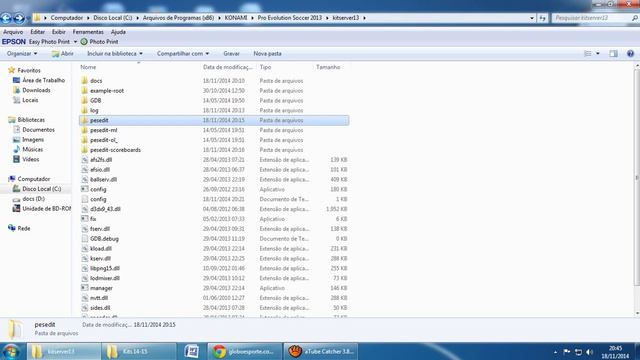
Task: Open the docs folder icon
Action: 84,80
